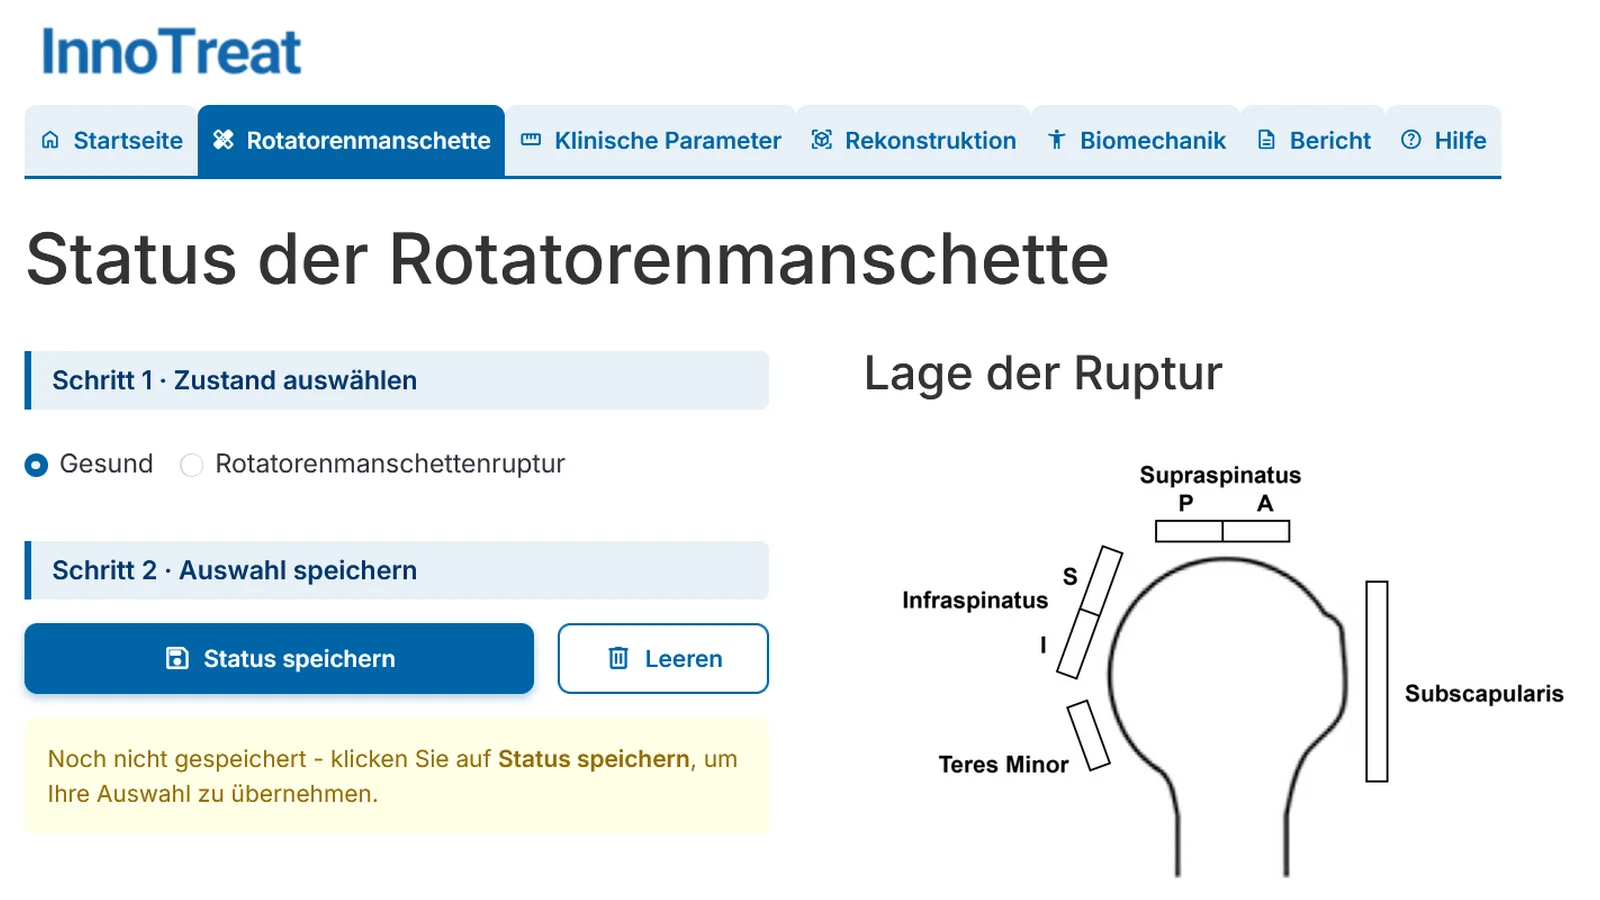1600x900 pixels.
Task: Click the Supraspinatus label
Action: pos(1220,475)
